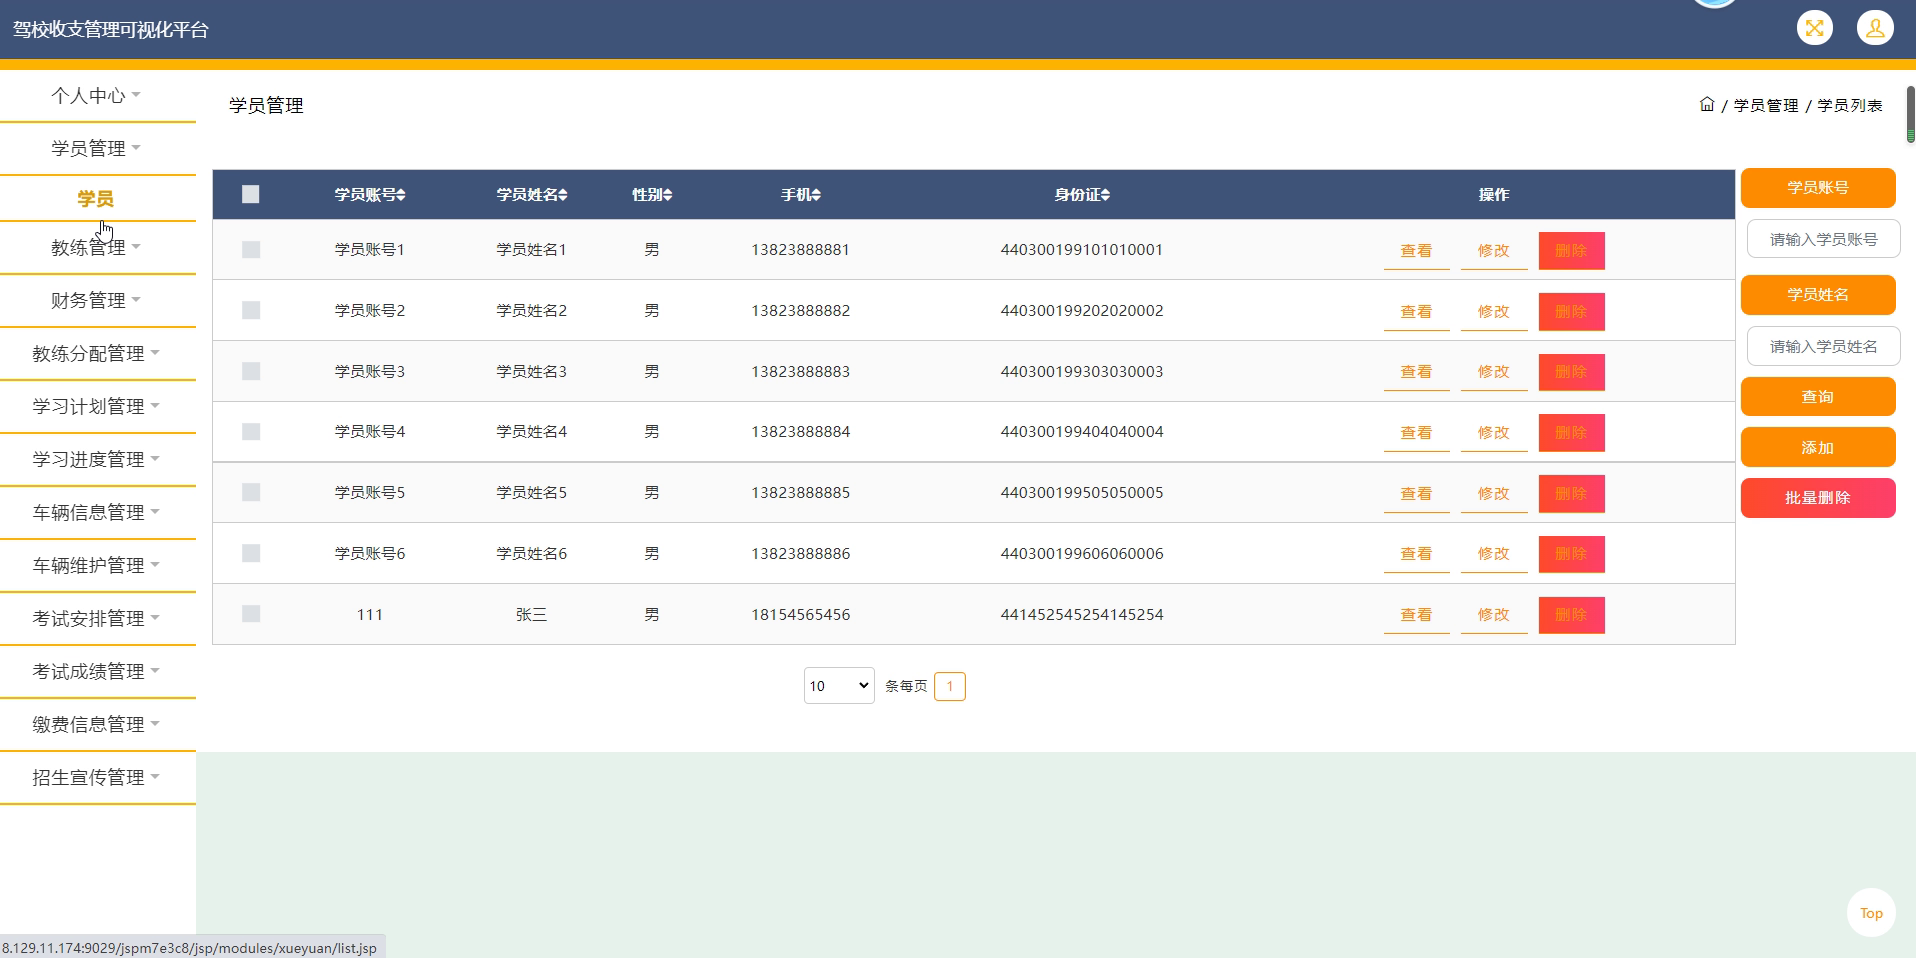Check the select-all checkbox in table header
The image size is (1916, 958).
click(251, 194)
